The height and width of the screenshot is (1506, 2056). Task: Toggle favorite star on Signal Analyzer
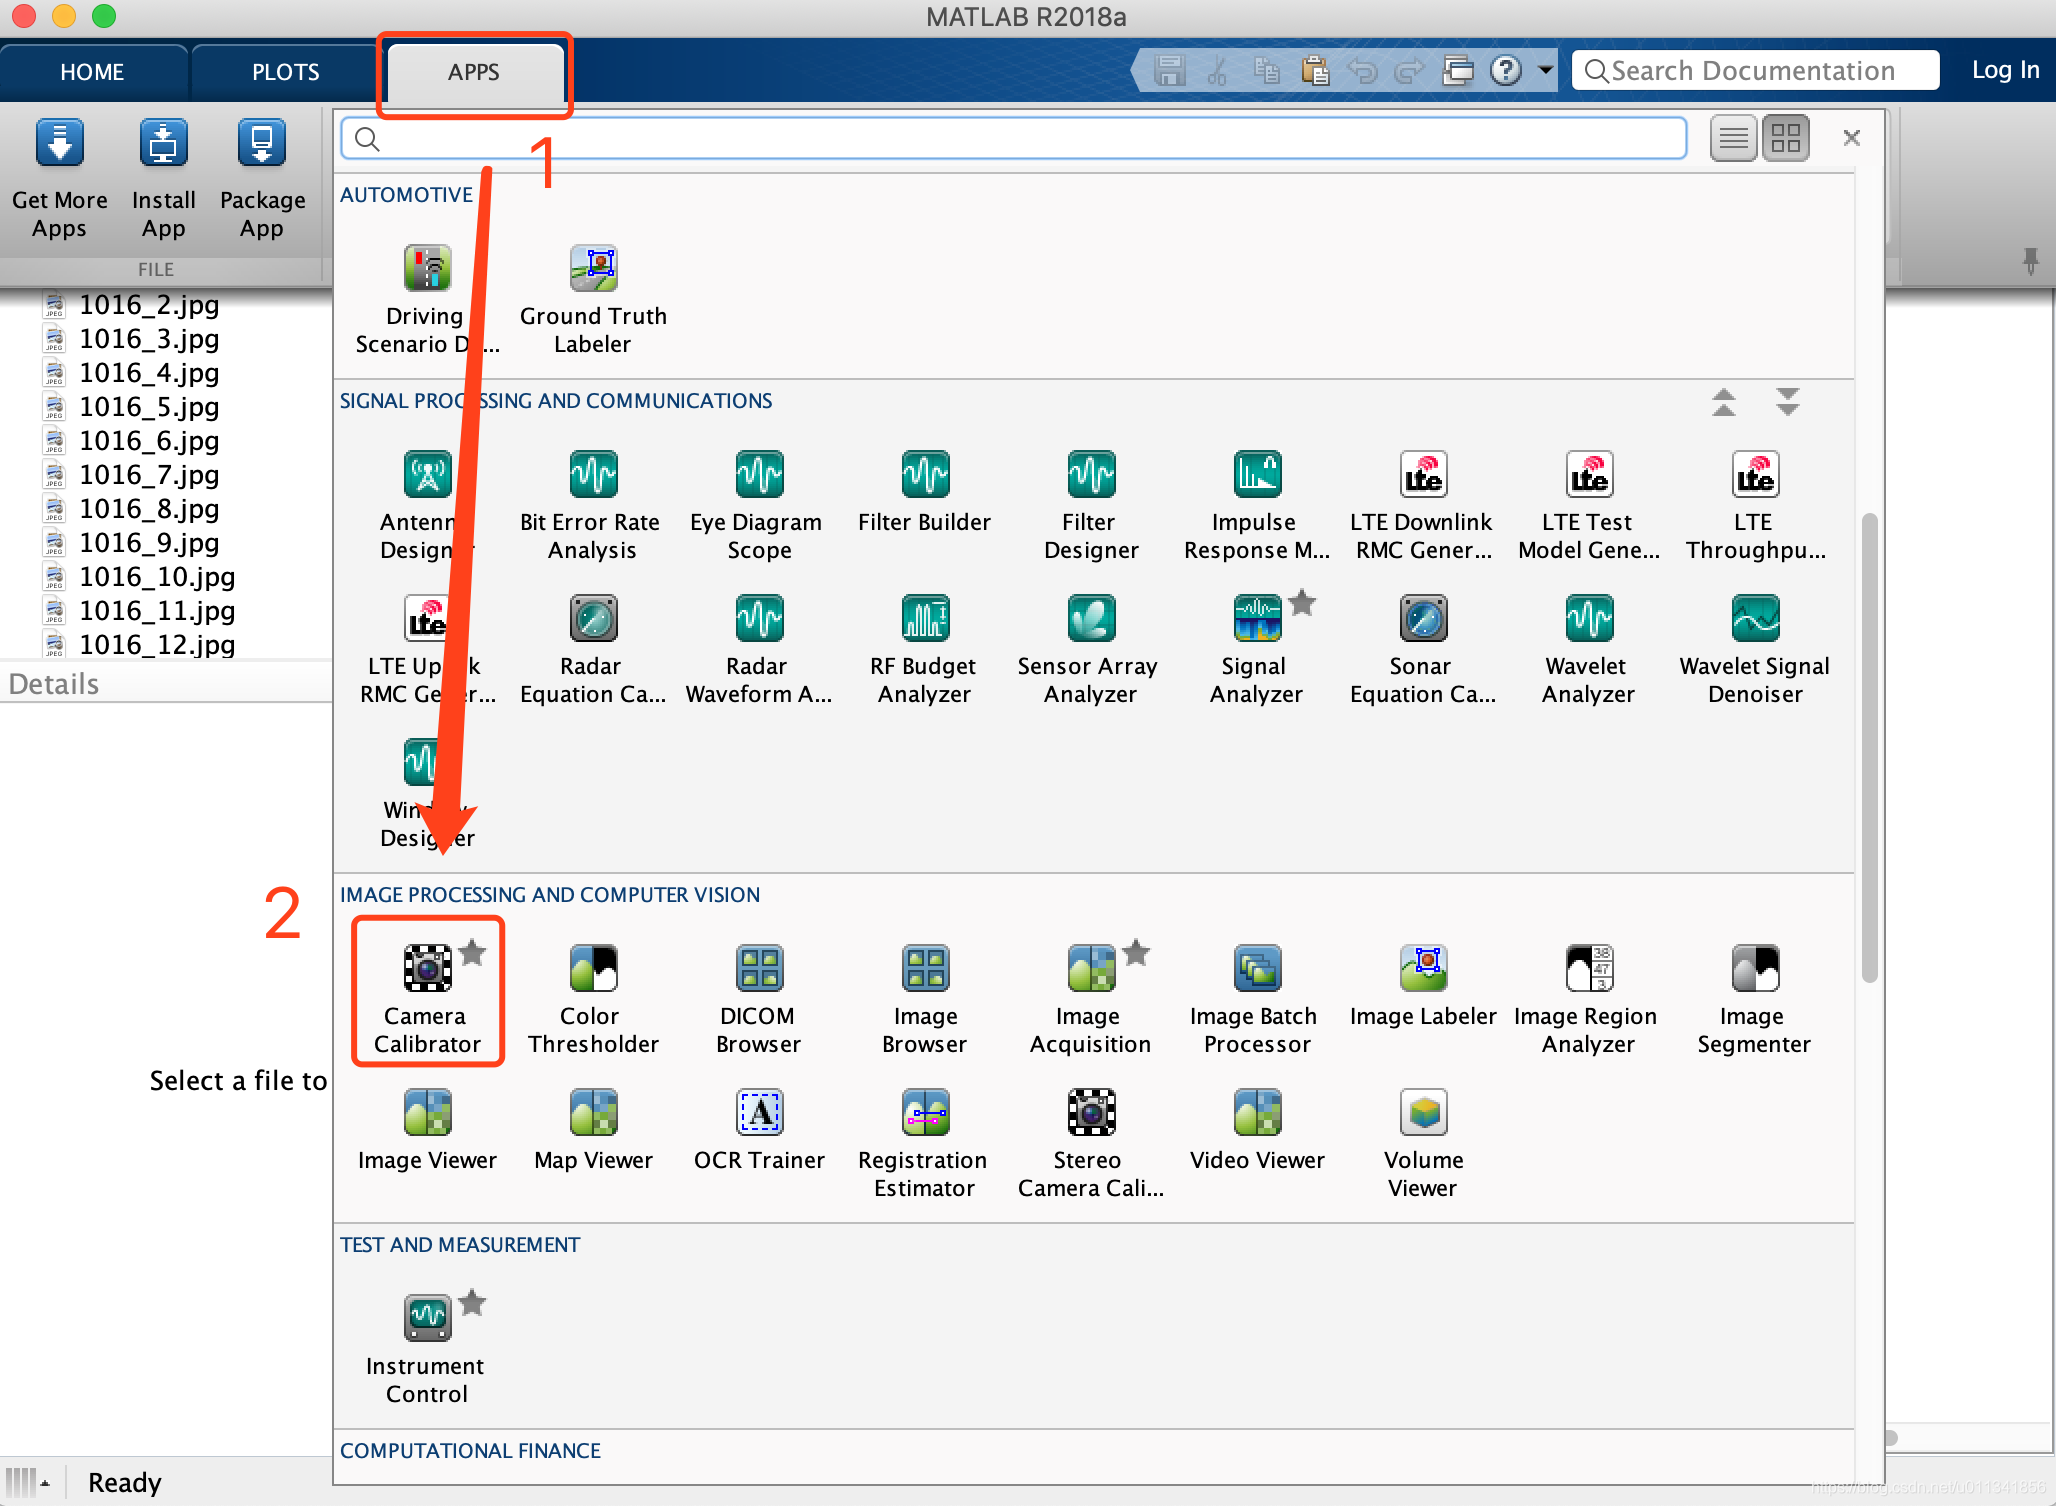(x=1302, y=603)
